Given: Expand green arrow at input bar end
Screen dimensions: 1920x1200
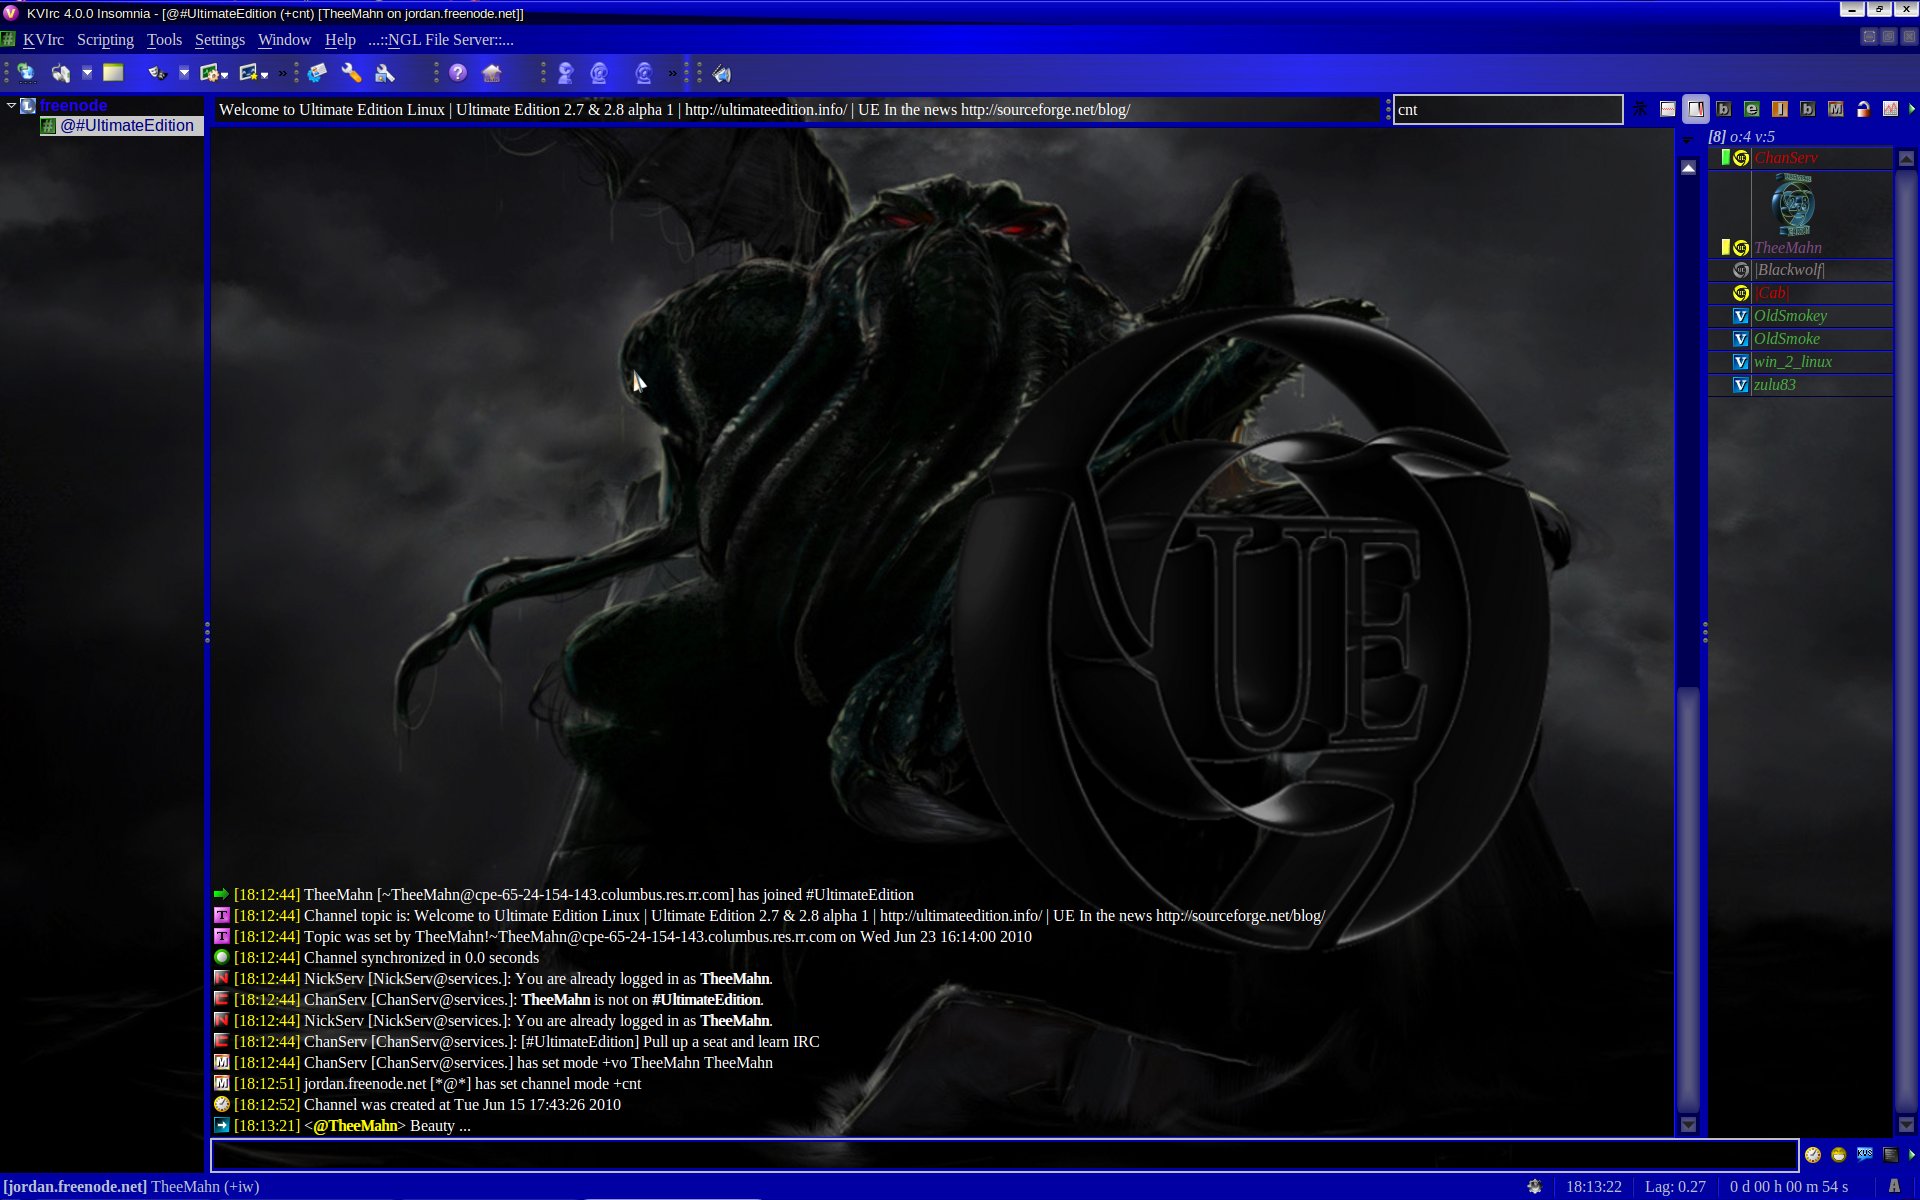Looking at the screenshot, I should click(x=1912, y=1155).
